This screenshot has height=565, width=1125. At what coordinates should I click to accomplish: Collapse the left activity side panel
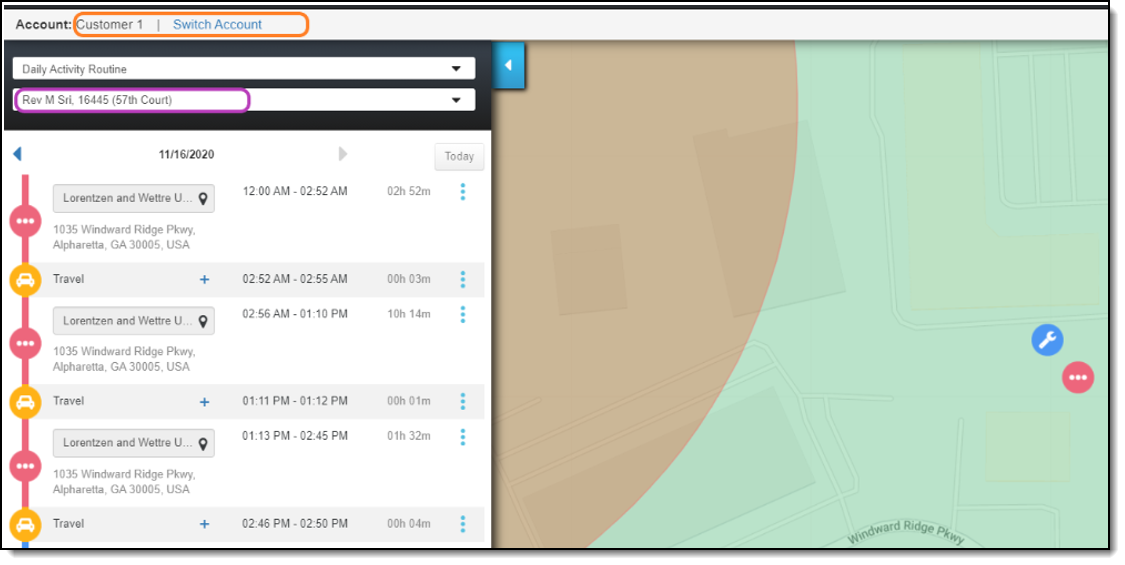pos(508,66)
